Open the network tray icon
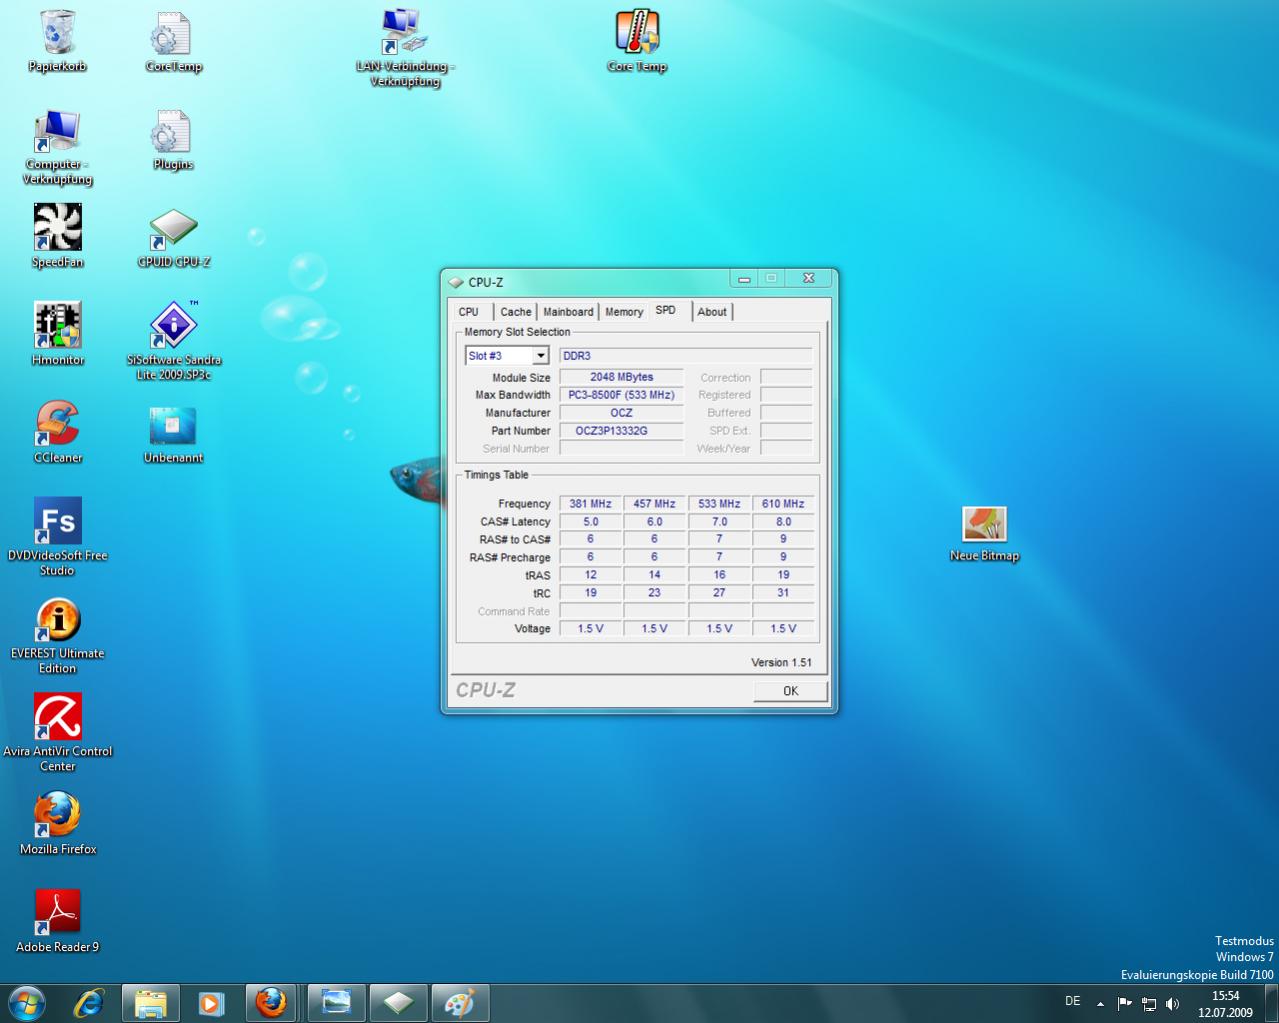This screenshot has width=1279, height=1023. (1149, 1003)
